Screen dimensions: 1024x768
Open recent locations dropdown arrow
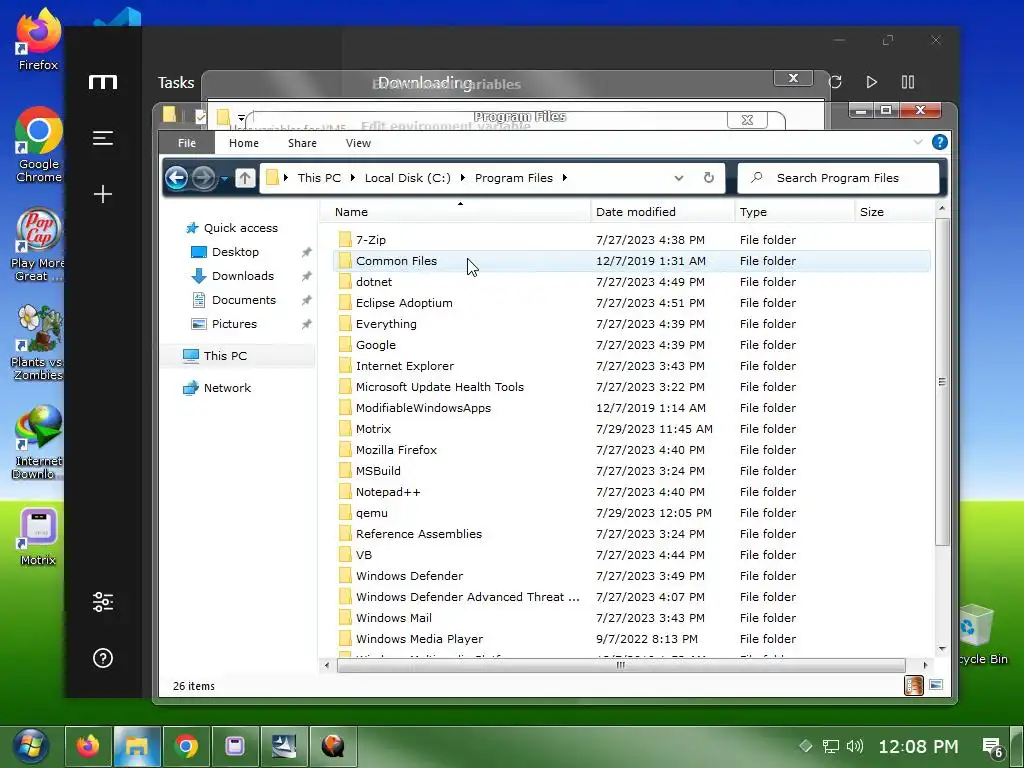click(x=224, y=178)
